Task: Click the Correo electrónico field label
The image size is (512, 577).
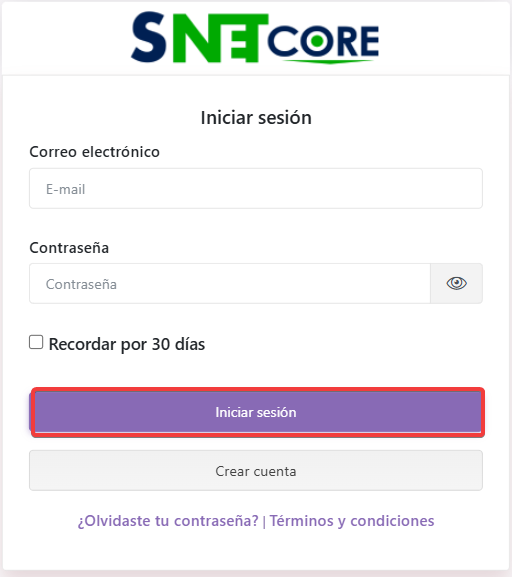Action: (x=94, y=152)
